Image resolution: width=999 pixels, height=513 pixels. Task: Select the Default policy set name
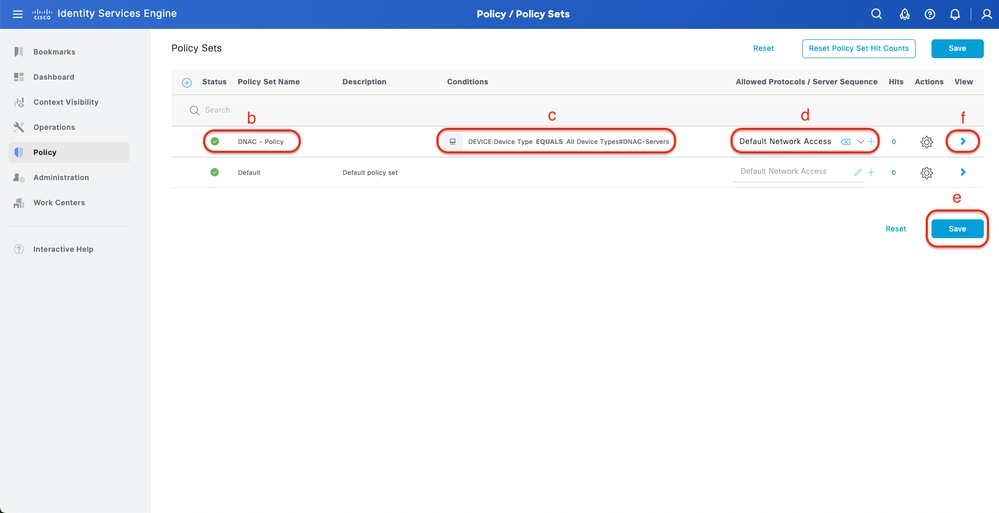tap(249, 173)
